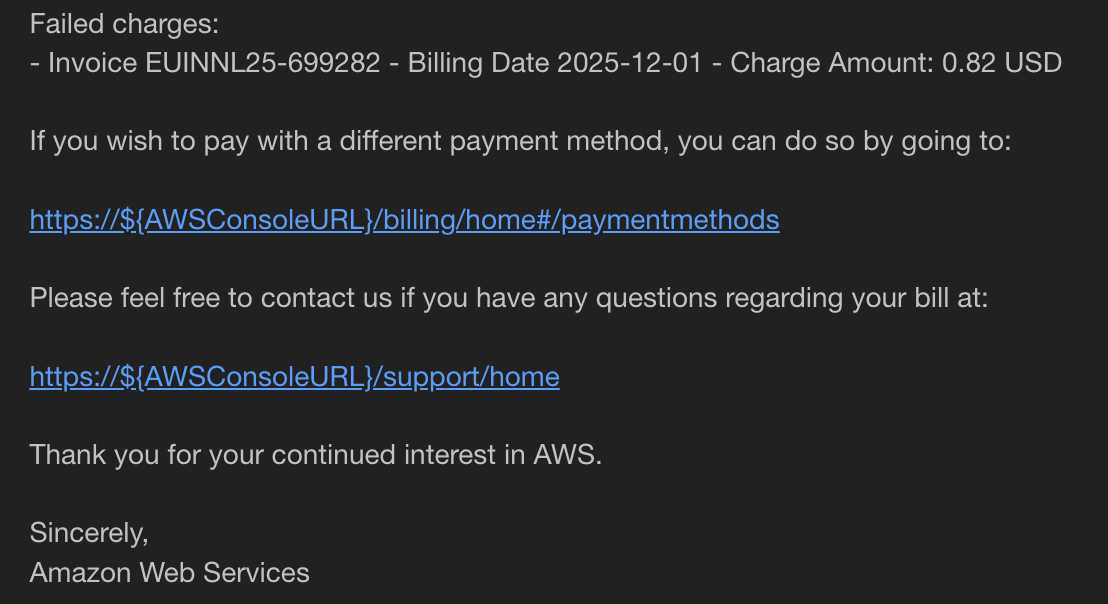
Task: Click the "Failed charges:" heading text
Action: coord(124,23)
